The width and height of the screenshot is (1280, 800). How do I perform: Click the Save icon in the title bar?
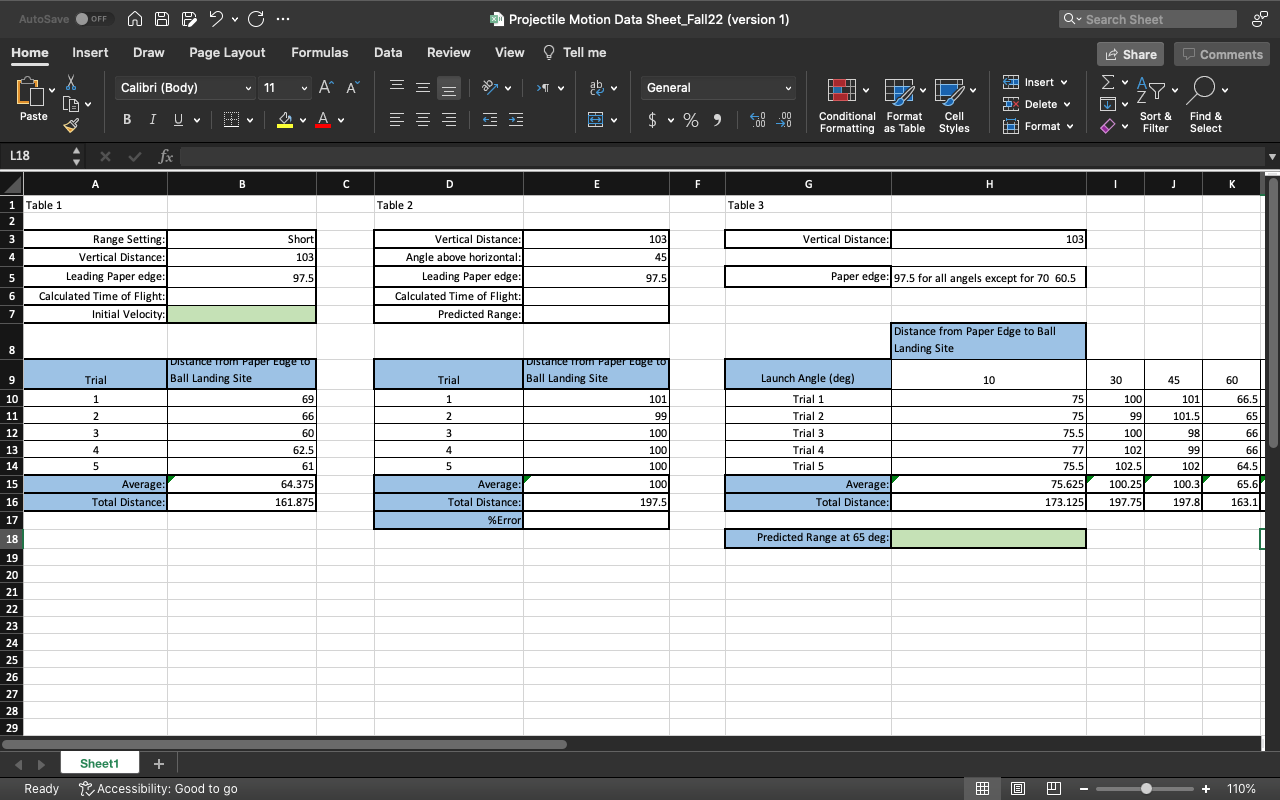click(161, 19)
